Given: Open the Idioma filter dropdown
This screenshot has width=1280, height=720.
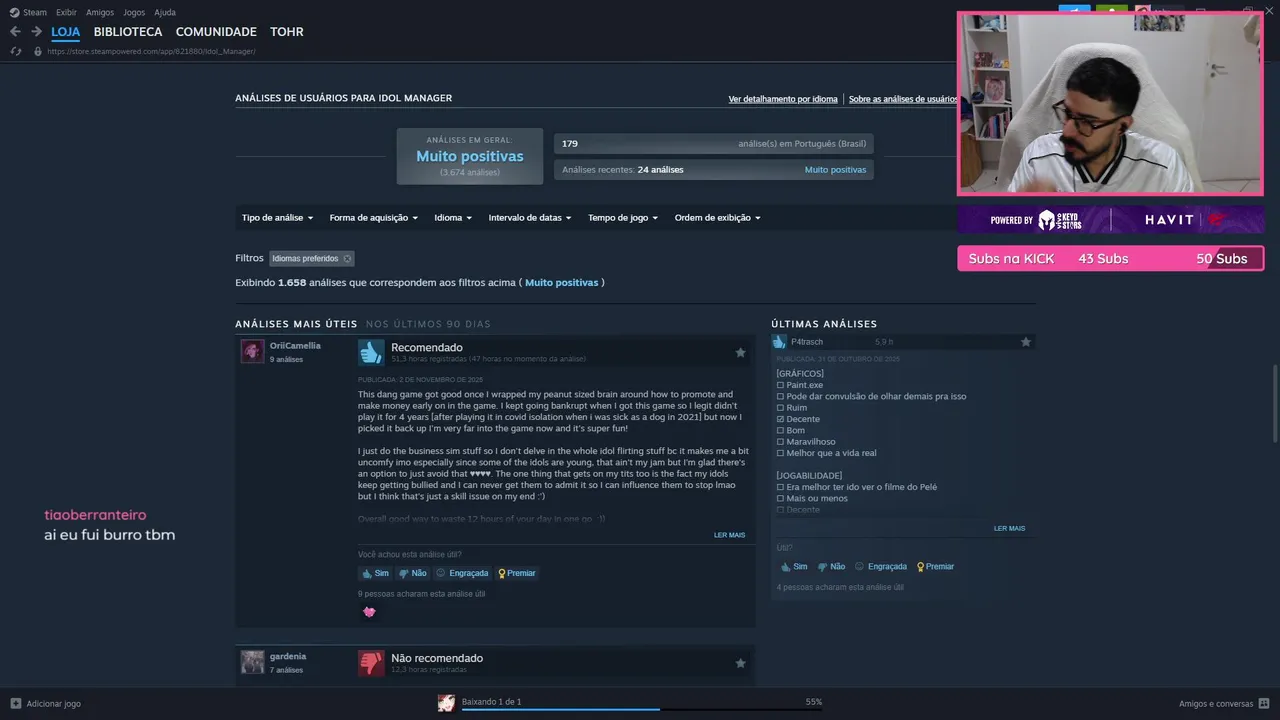Looking at the screenshot, I should point(453,218).
